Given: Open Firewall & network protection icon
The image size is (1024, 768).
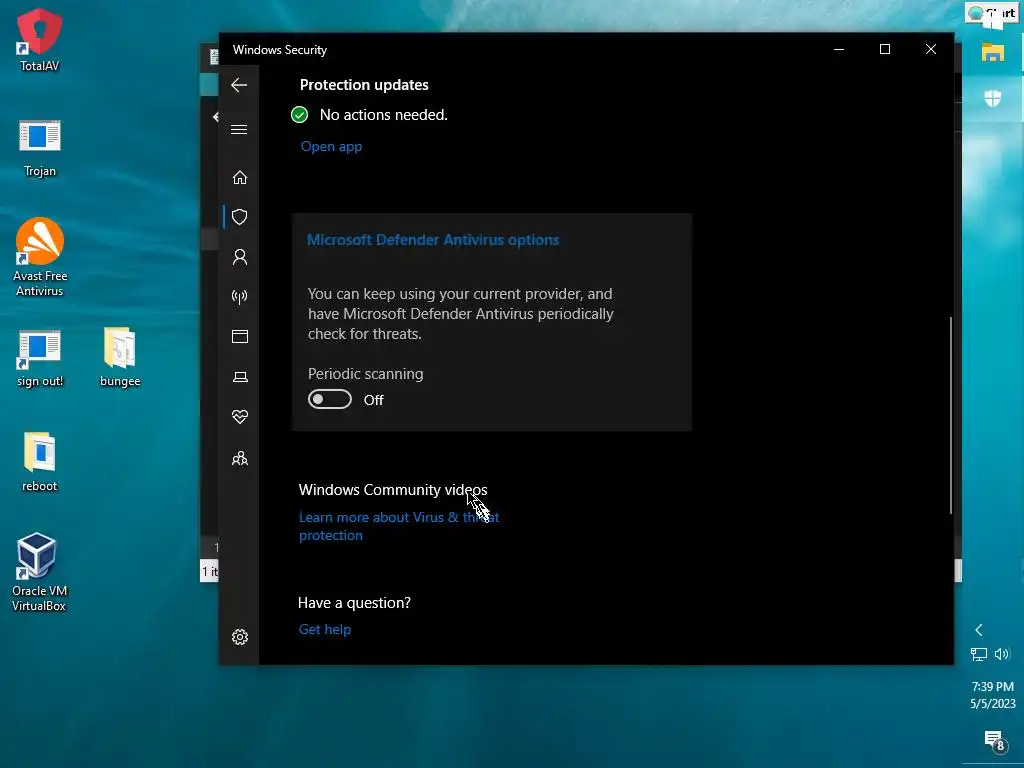Looking at the screenshot, I should (240, 297).
